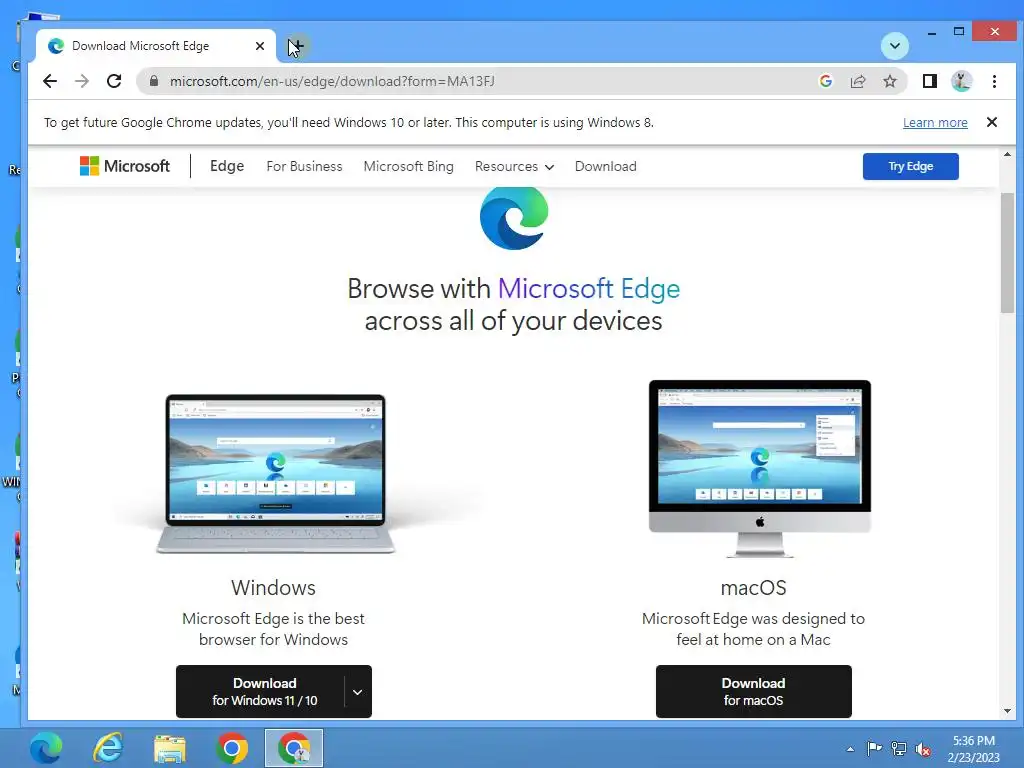This screenshot has height=768, width=1024.
Task: Click the Windows heading text
Action: [x=273, y=587]
